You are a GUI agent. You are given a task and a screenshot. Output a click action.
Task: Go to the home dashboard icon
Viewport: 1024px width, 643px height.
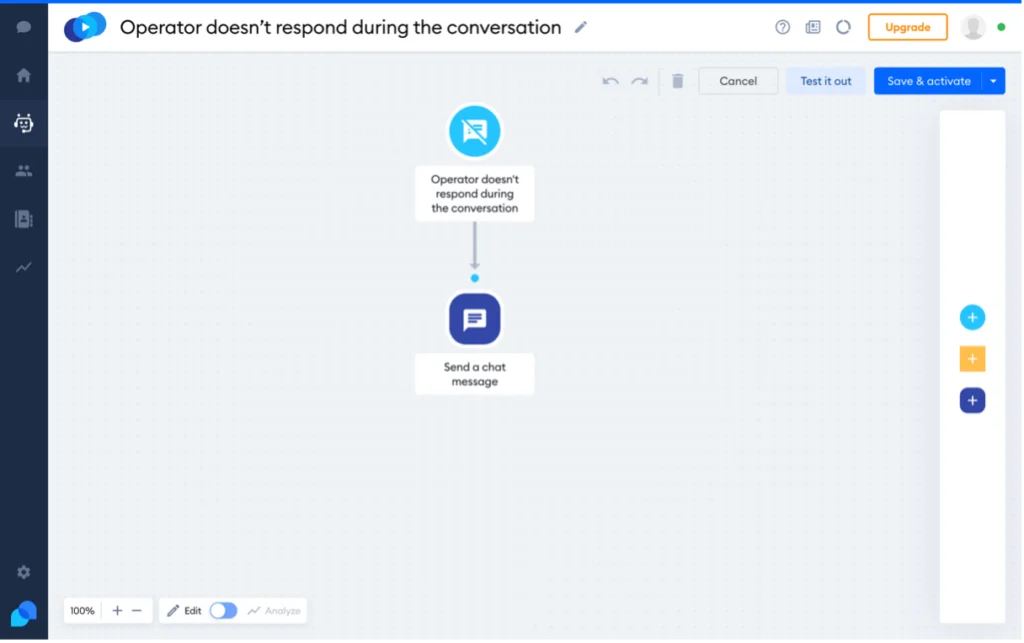(24, 75)
